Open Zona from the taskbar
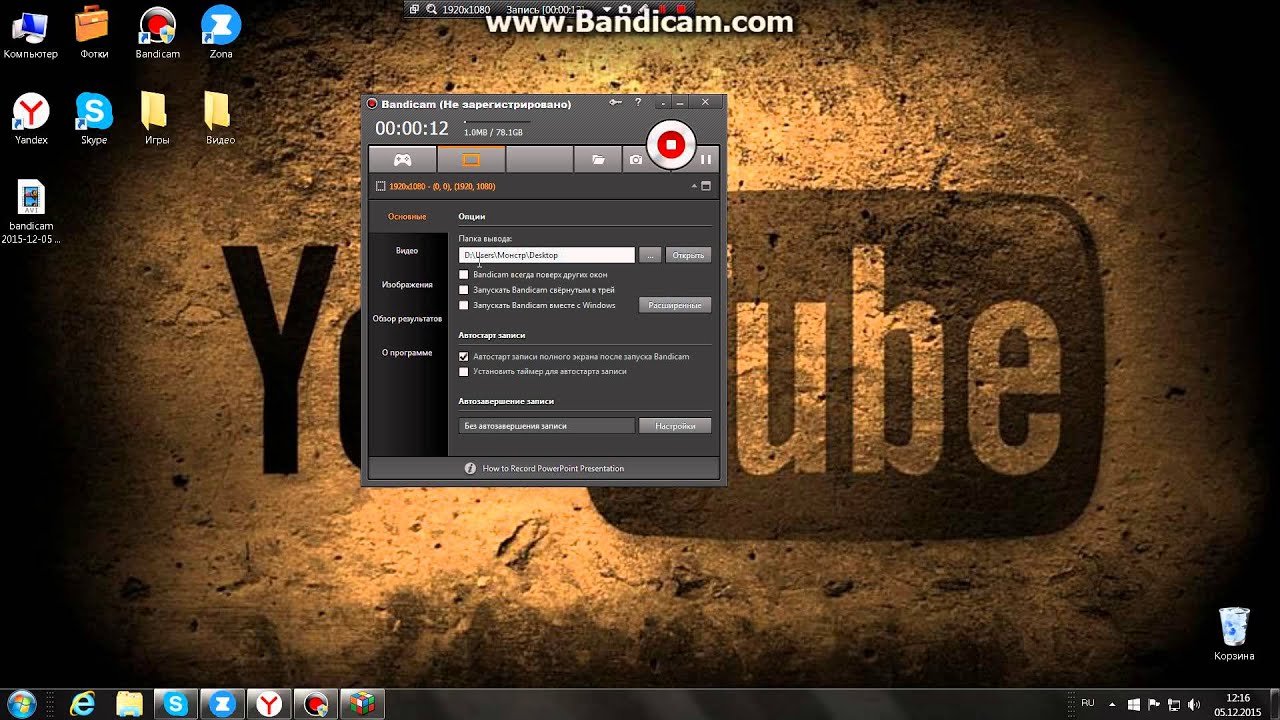The height and width of the screenshot is (720, 1280). (222, 704)
